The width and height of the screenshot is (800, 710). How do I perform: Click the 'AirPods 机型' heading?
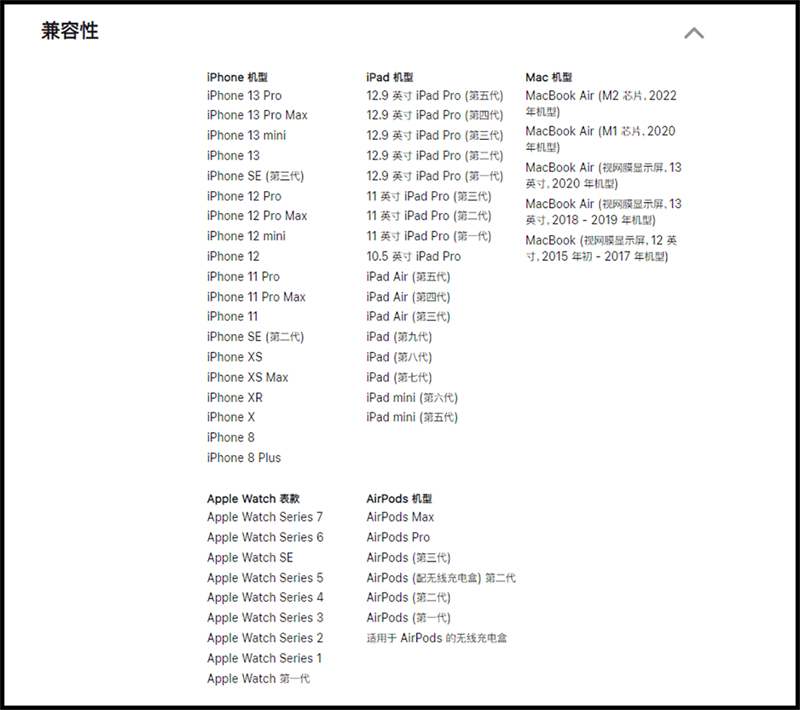click(x=399, y=499)
